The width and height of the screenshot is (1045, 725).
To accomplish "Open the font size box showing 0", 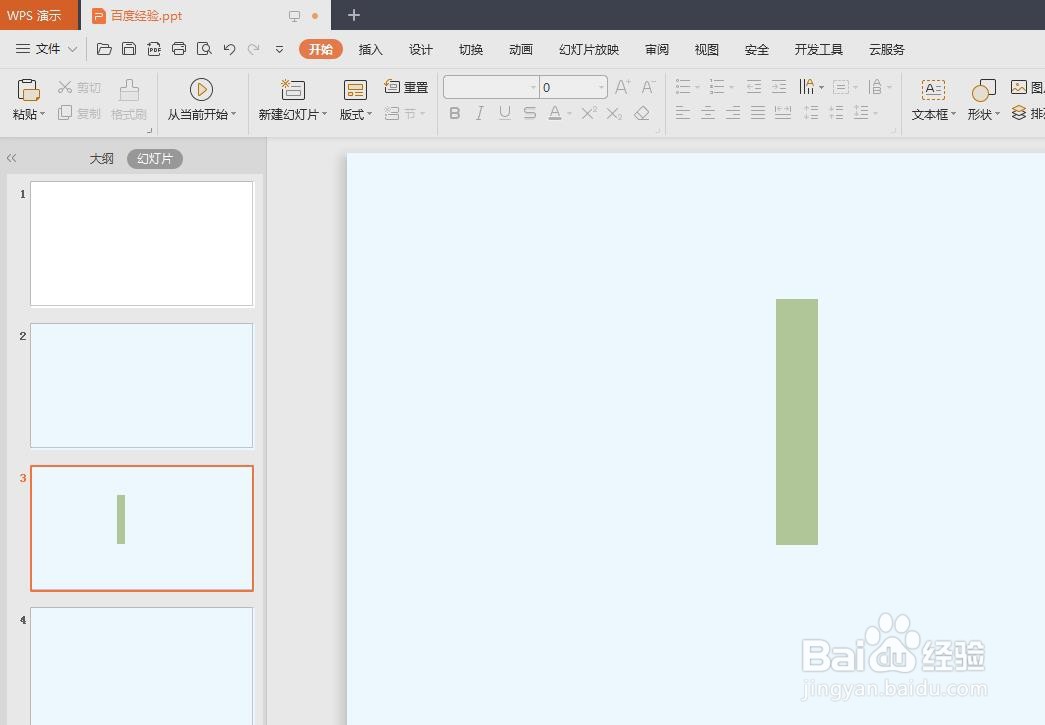I will pos(573,87).
